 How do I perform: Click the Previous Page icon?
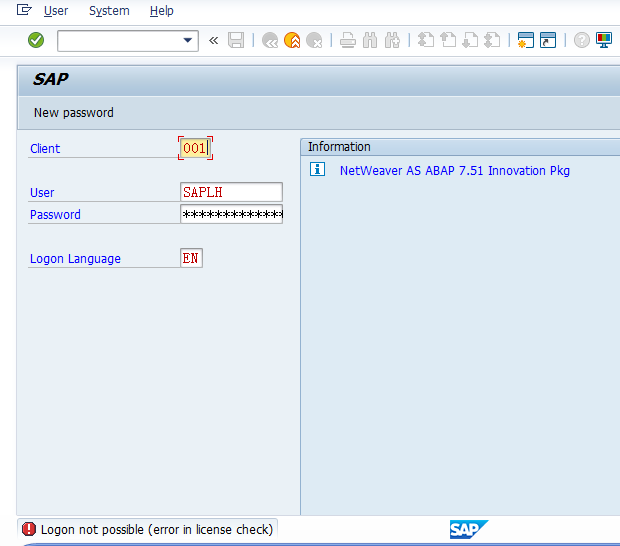tap(448, 40)
